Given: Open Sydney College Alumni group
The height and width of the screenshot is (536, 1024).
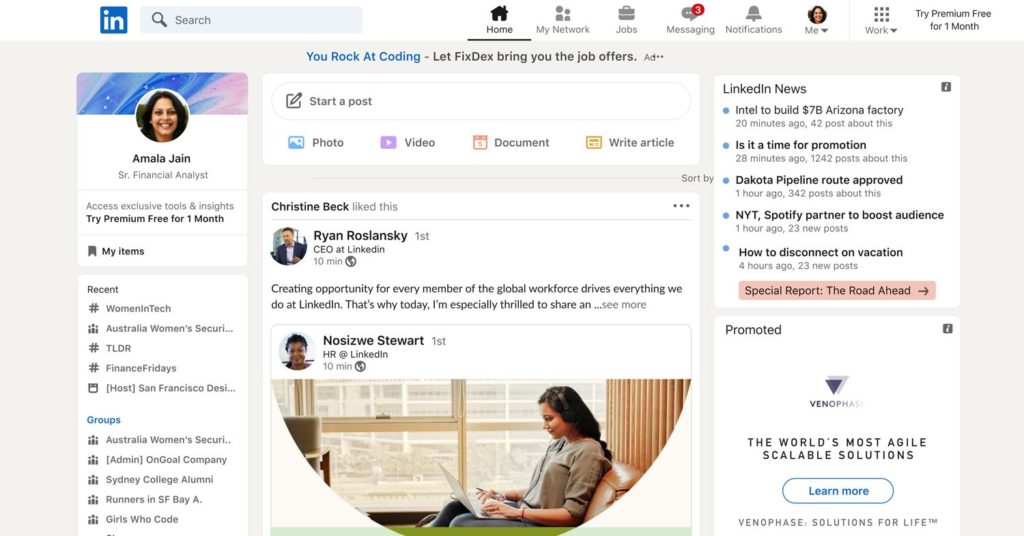Looking at the screenshot, I should point(151,479).
